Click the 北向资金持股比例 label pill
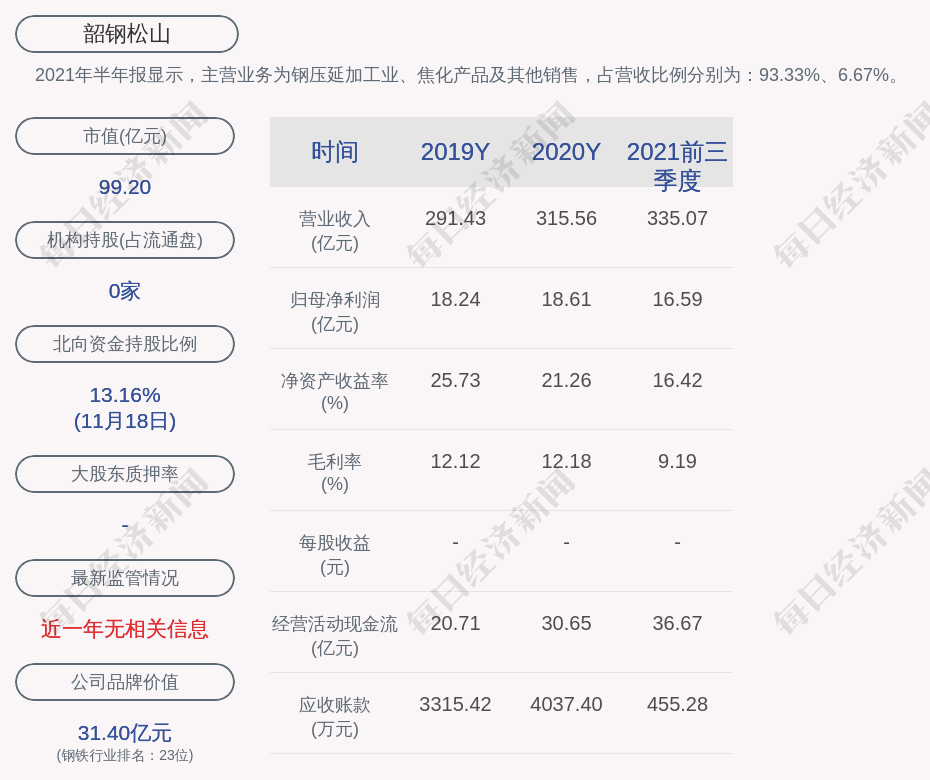The width and height of the screenshot is (930, 780). [x=125, y=344]
